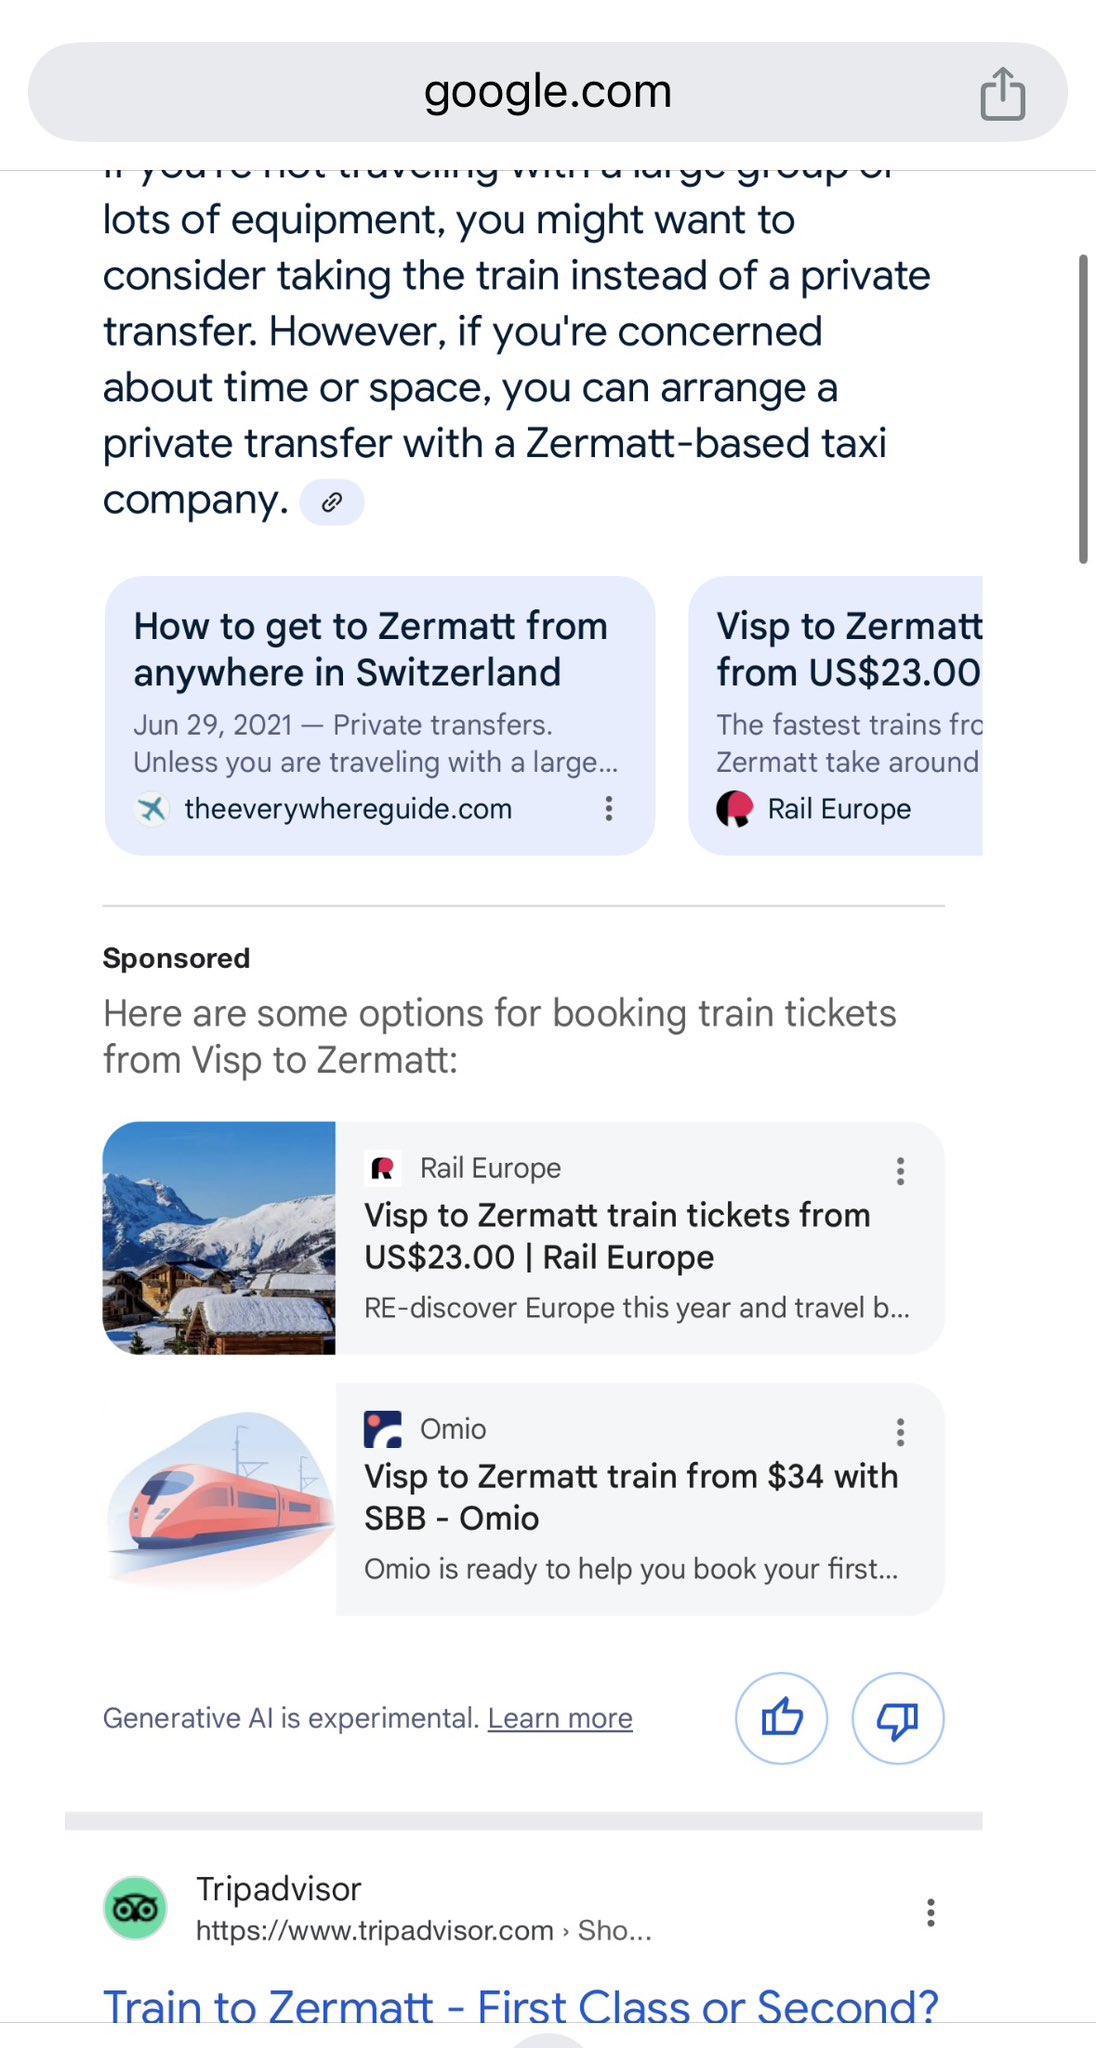Click the red train illustration thumbnail
Image resolution: width=1096 pixels, height=2048 pixels.
pos(219,1498)
